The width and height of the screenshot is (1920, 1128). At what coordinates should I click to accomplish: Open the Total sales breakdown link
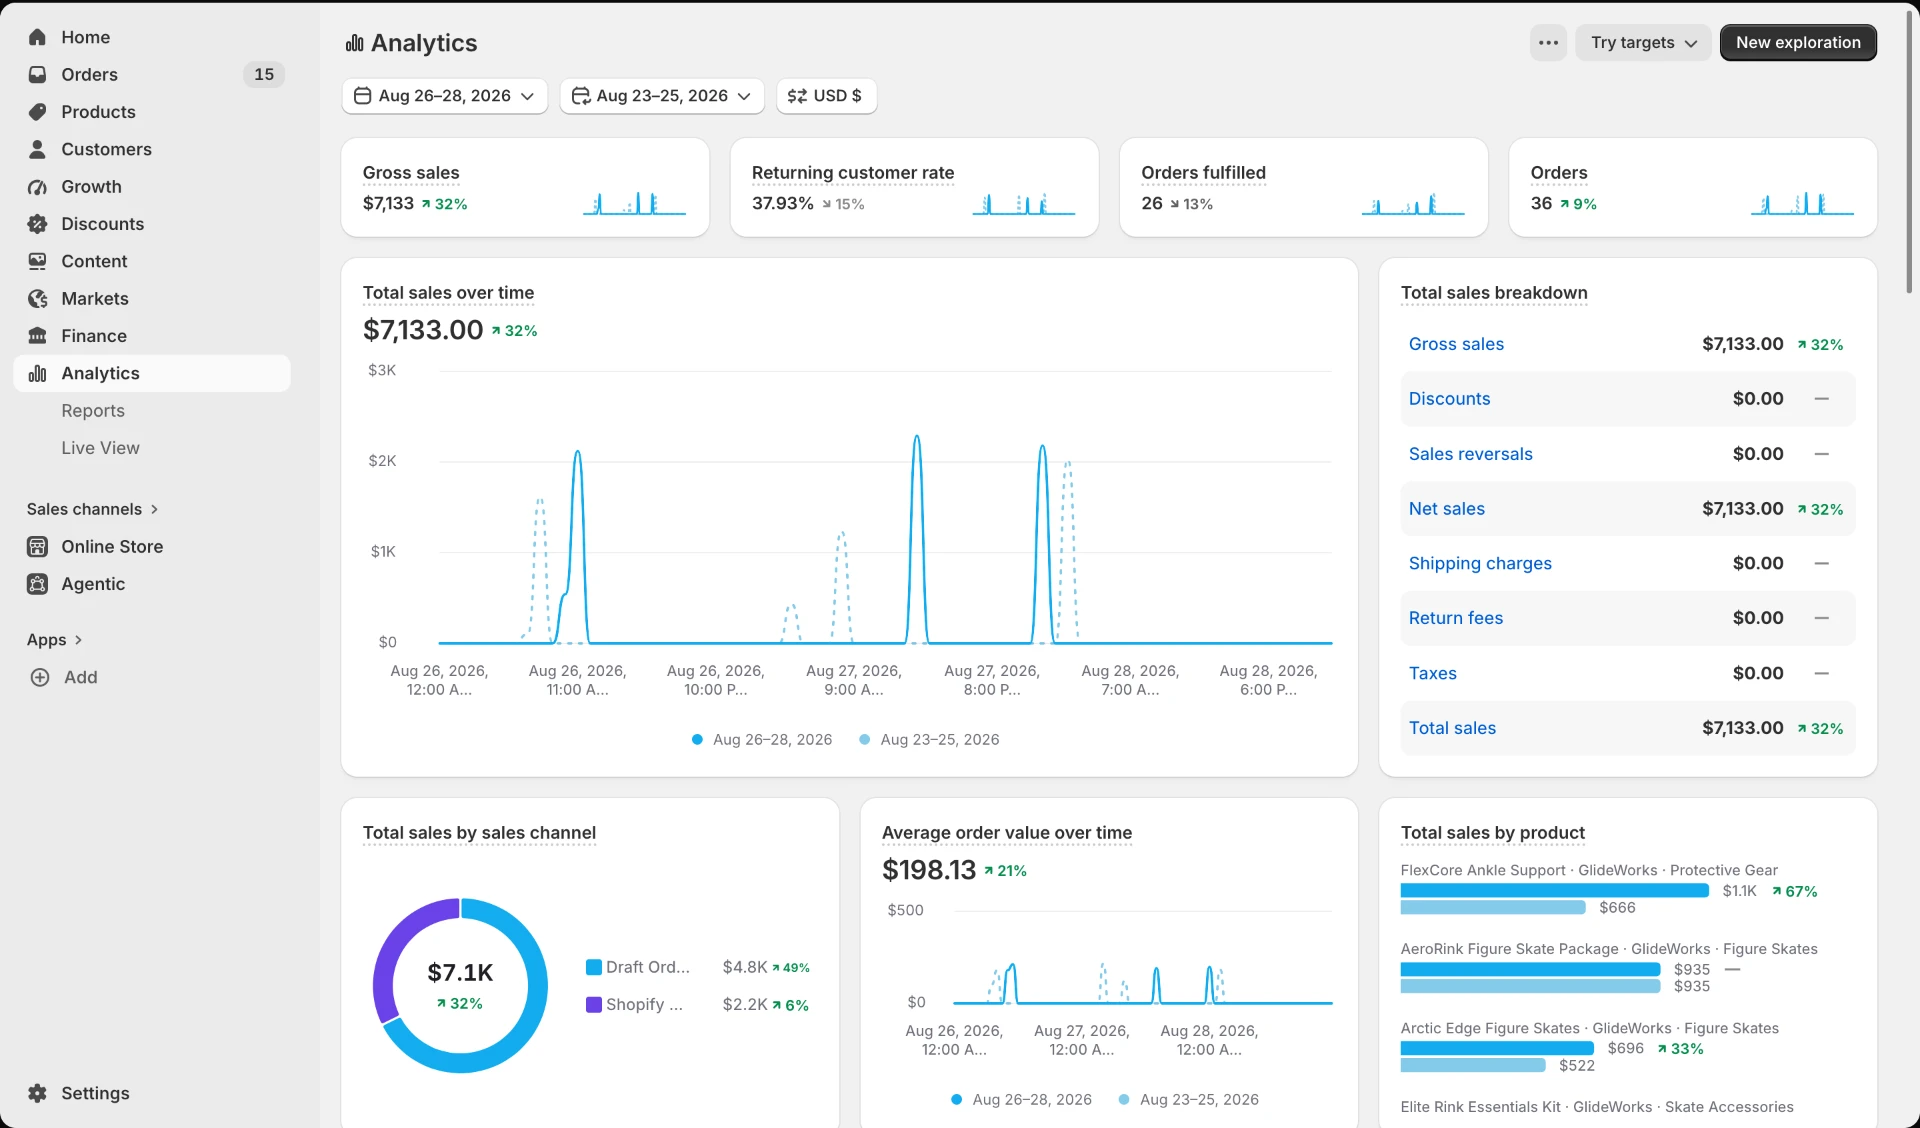click(1452, 728)
